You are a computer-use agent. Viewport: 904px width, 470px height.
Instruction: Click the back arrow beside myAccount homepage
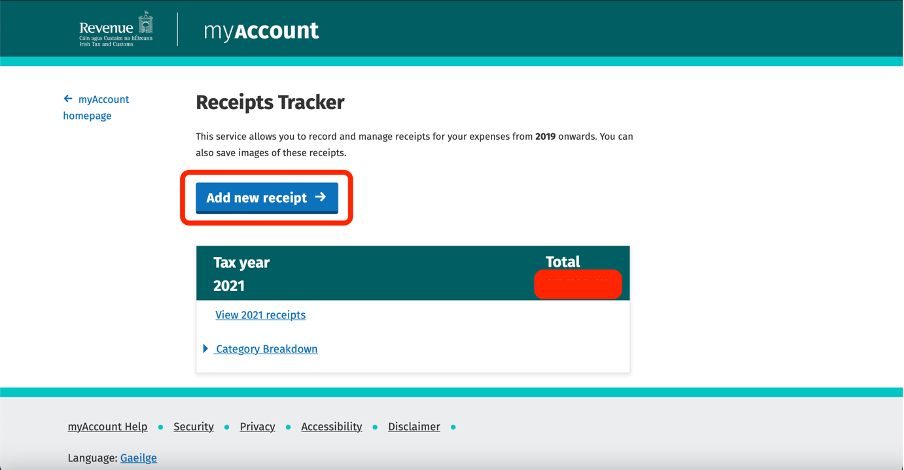click(68, 99)
